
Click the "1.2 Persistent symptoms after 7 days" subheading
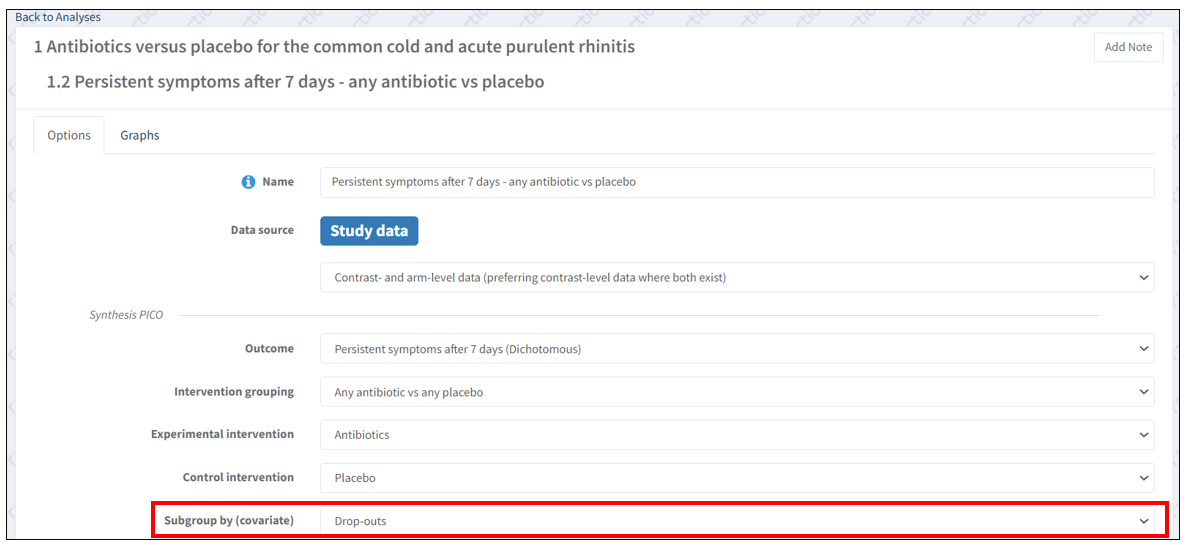295,82
